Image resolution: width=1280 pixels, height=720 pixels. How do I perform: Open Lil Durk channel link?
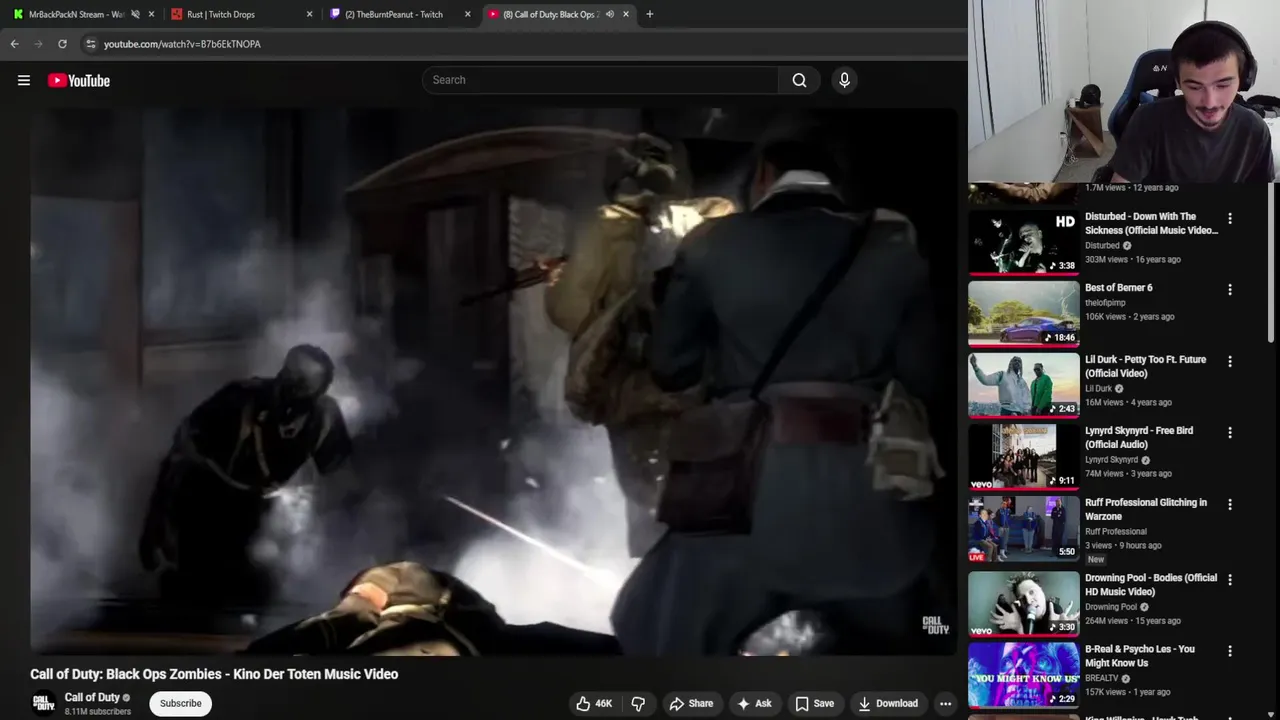1098,389
